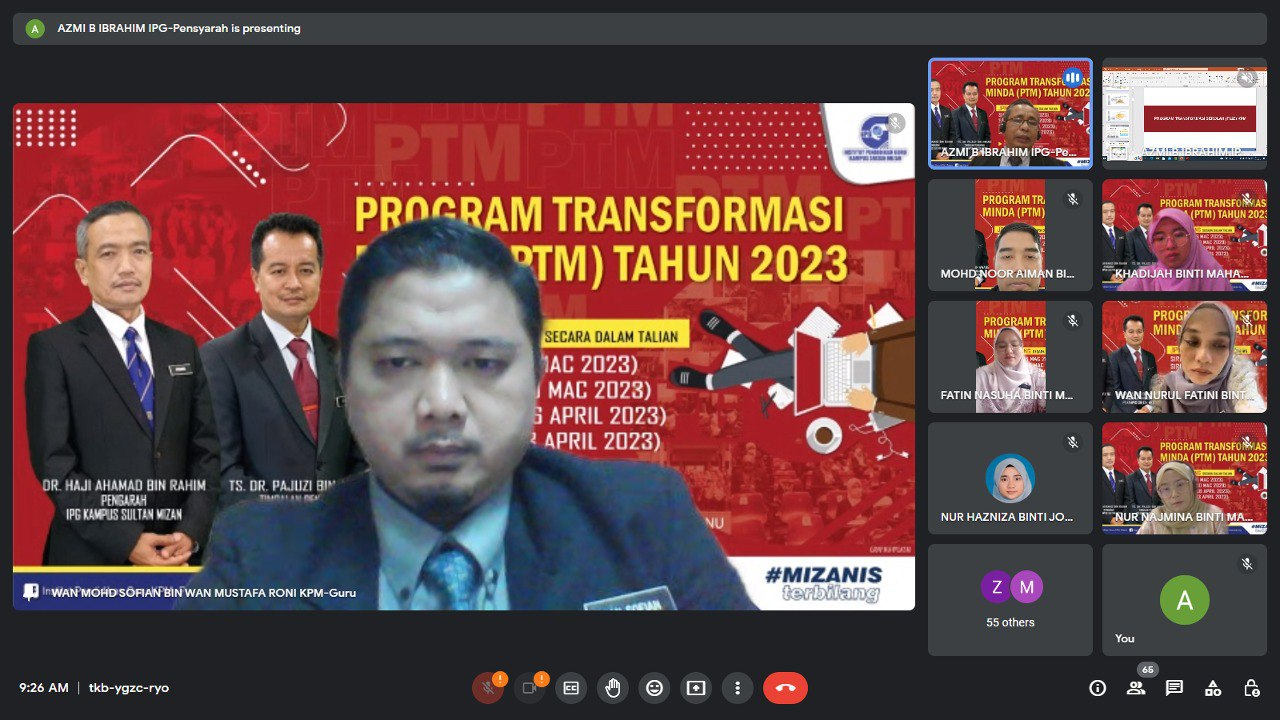Screen dimensions: 1280x720
Task: Toggle the camera button
Action: coord(529,688)
